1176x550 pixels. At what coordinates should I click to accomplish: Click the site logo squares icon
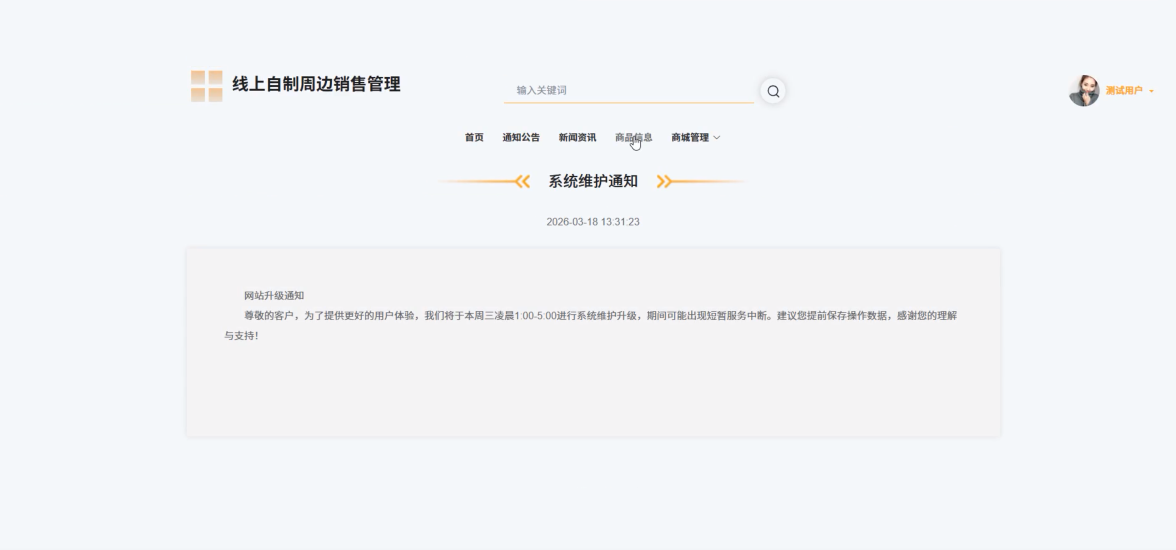206,86
